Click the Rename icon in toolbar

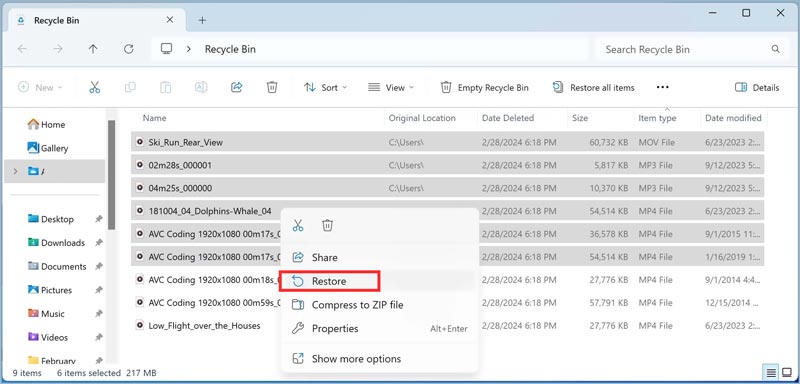(x=201, y=87)
